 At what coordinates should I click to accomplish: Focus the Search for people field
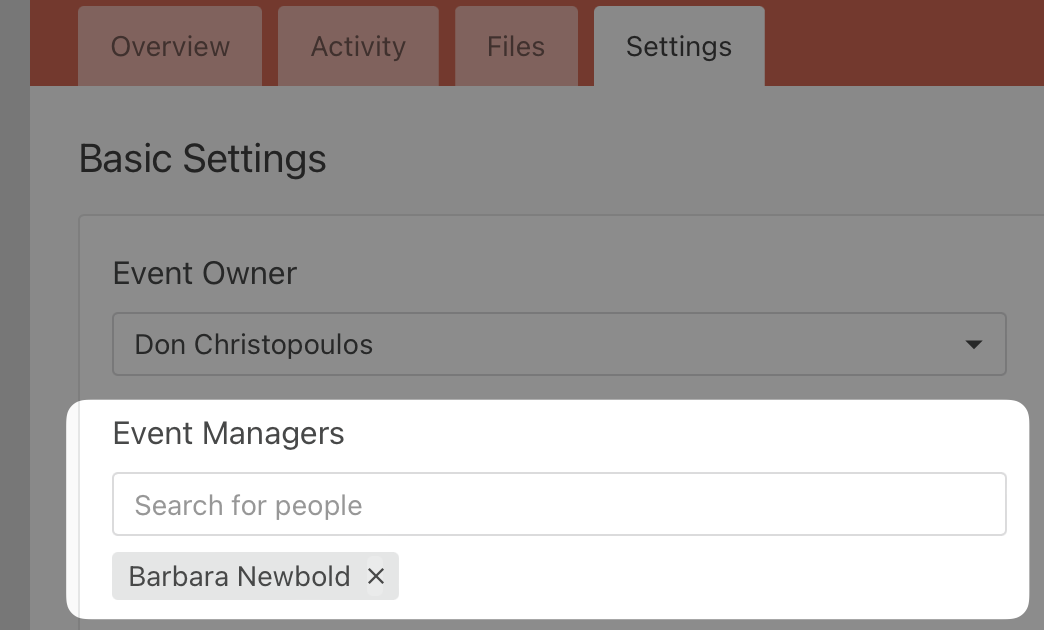[559, 504]
